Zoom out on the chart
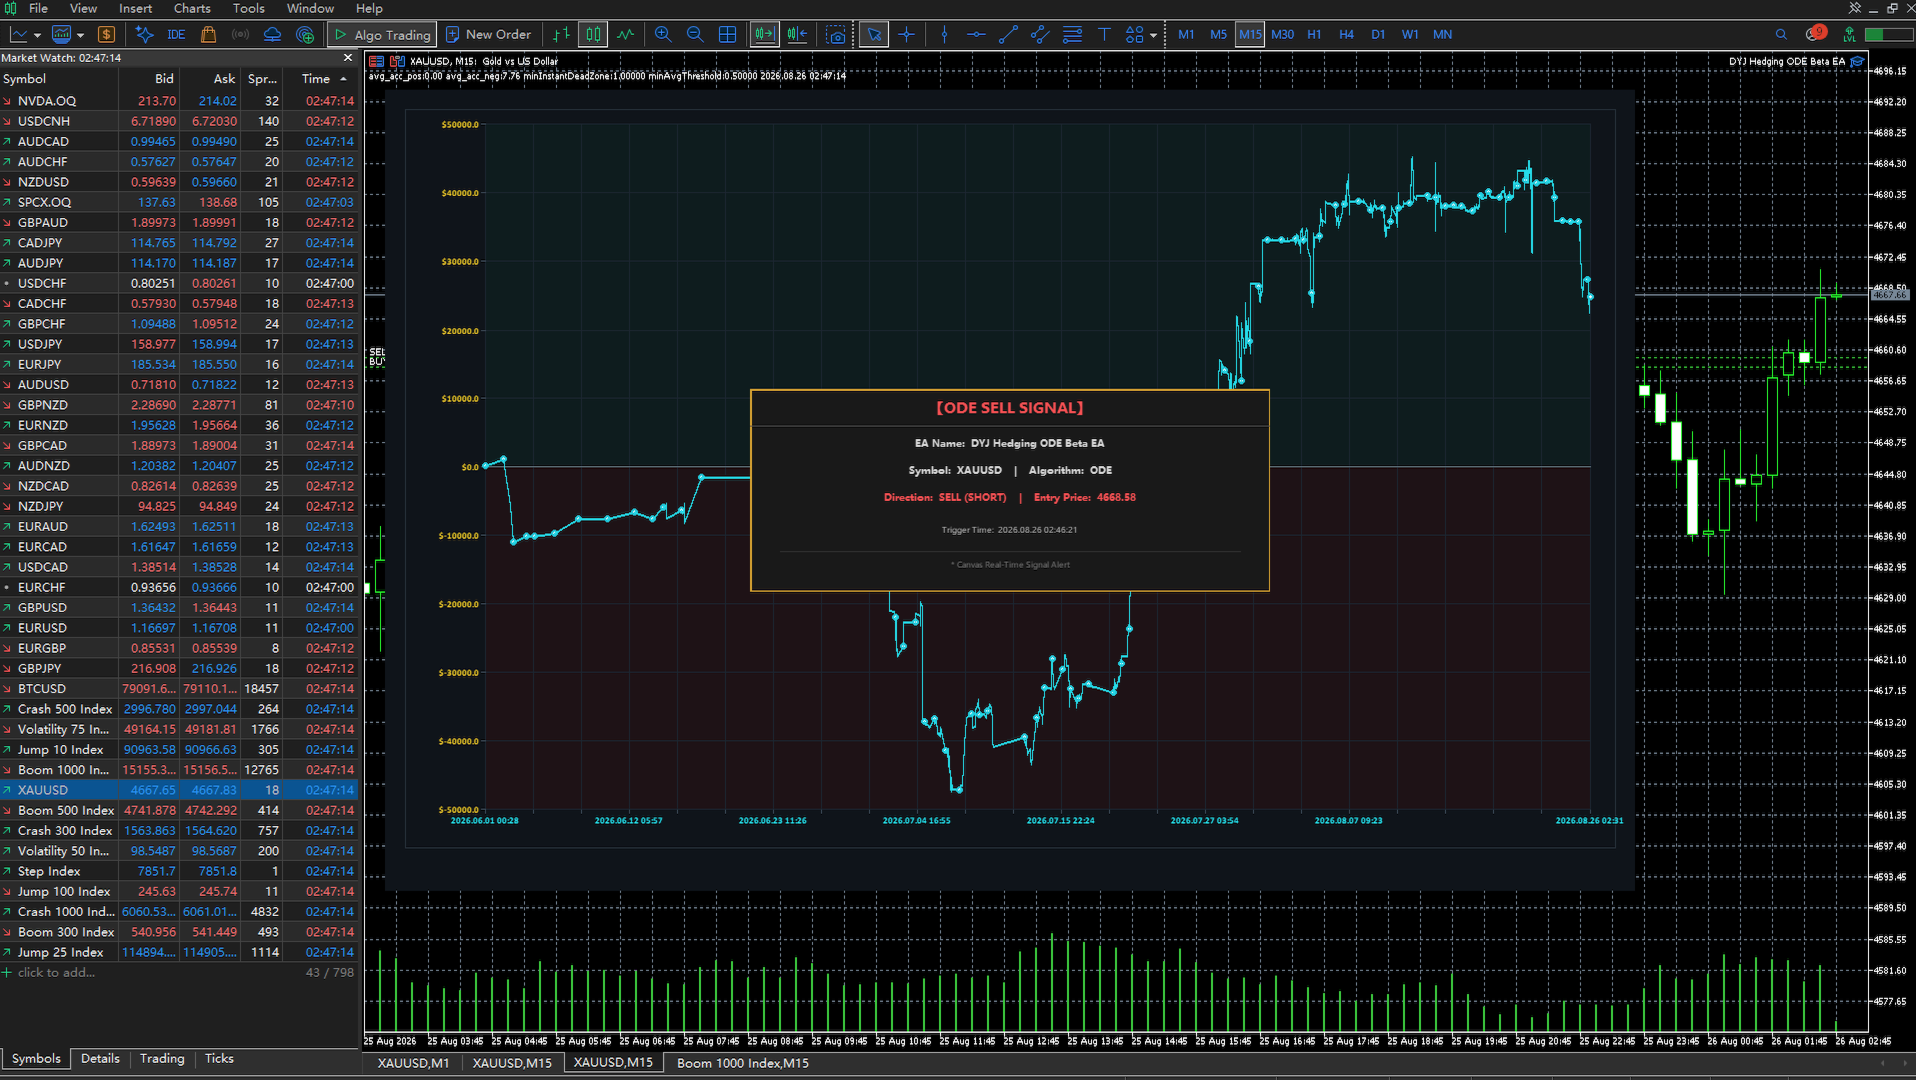The image size is (1916, 1080). 695,34
